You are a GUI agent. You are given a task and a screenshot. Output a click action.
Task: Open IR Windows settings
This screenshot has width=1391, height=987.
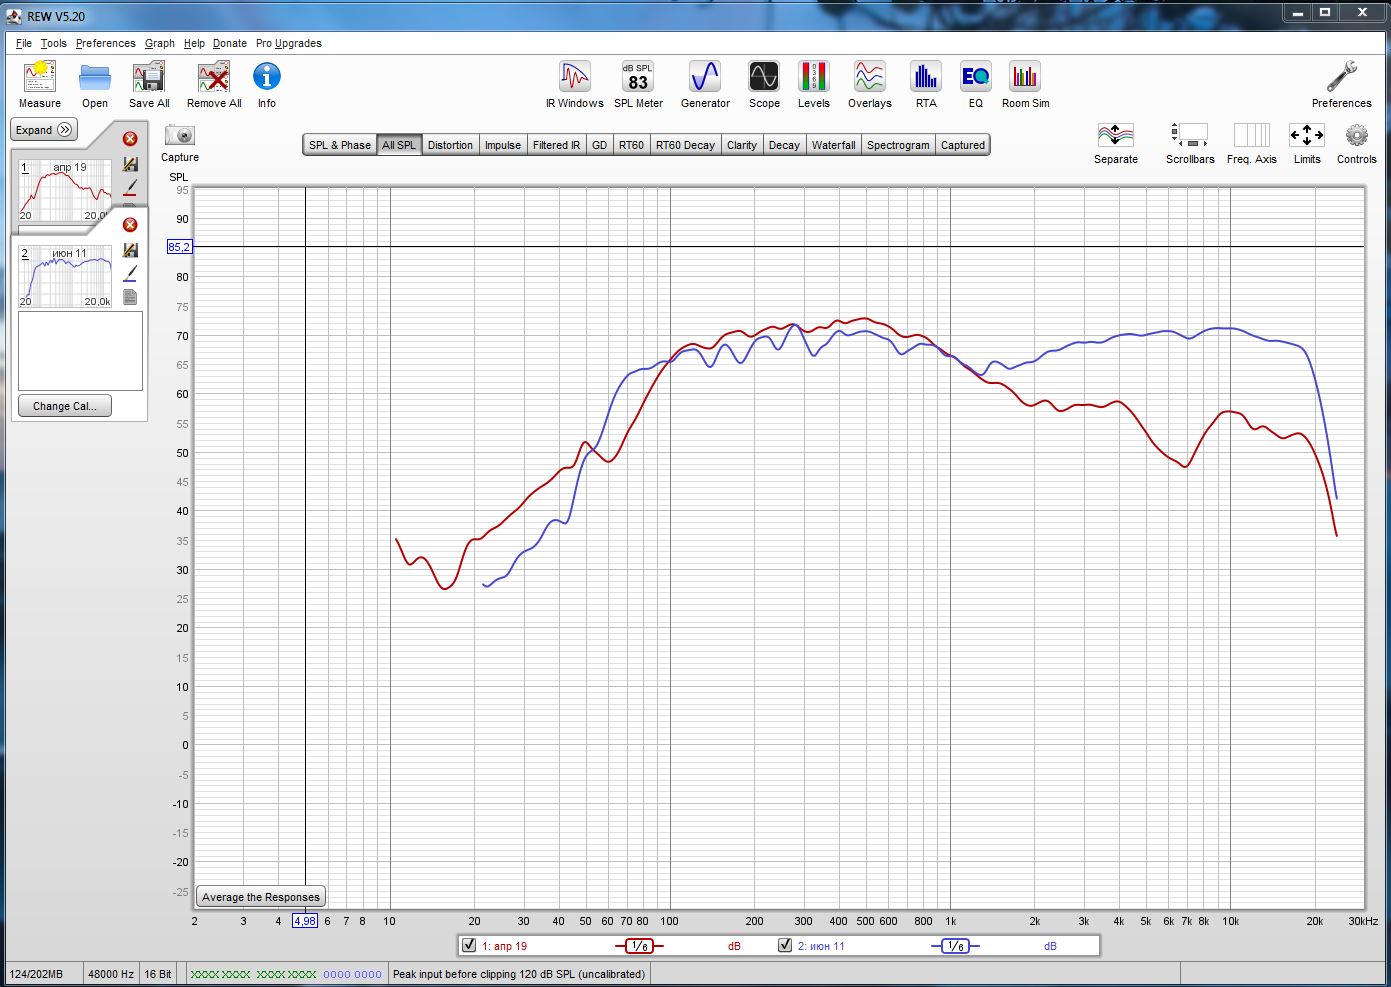click(x=574, y=79)
